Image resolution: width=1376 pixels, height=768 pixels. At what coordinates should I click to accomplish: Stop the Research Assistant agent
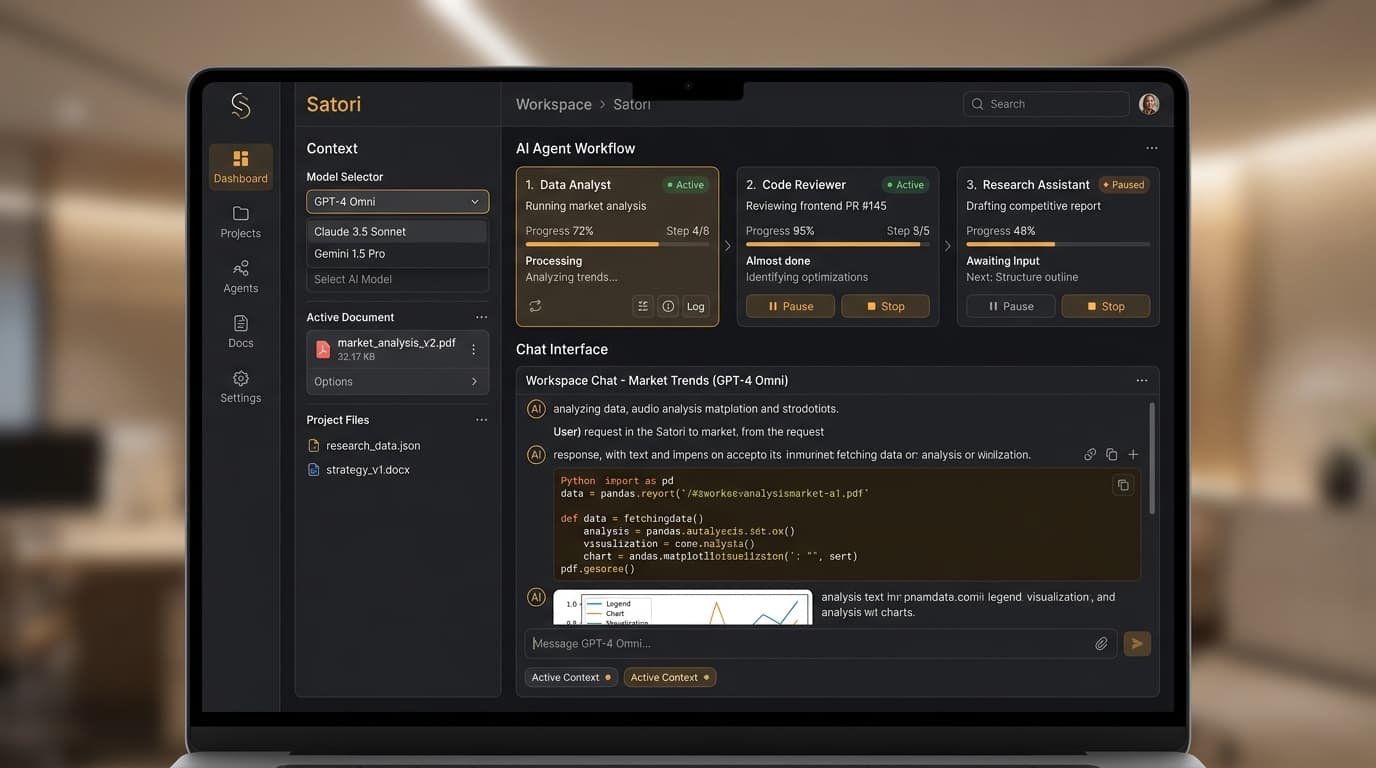click(x=1105, y=306)
